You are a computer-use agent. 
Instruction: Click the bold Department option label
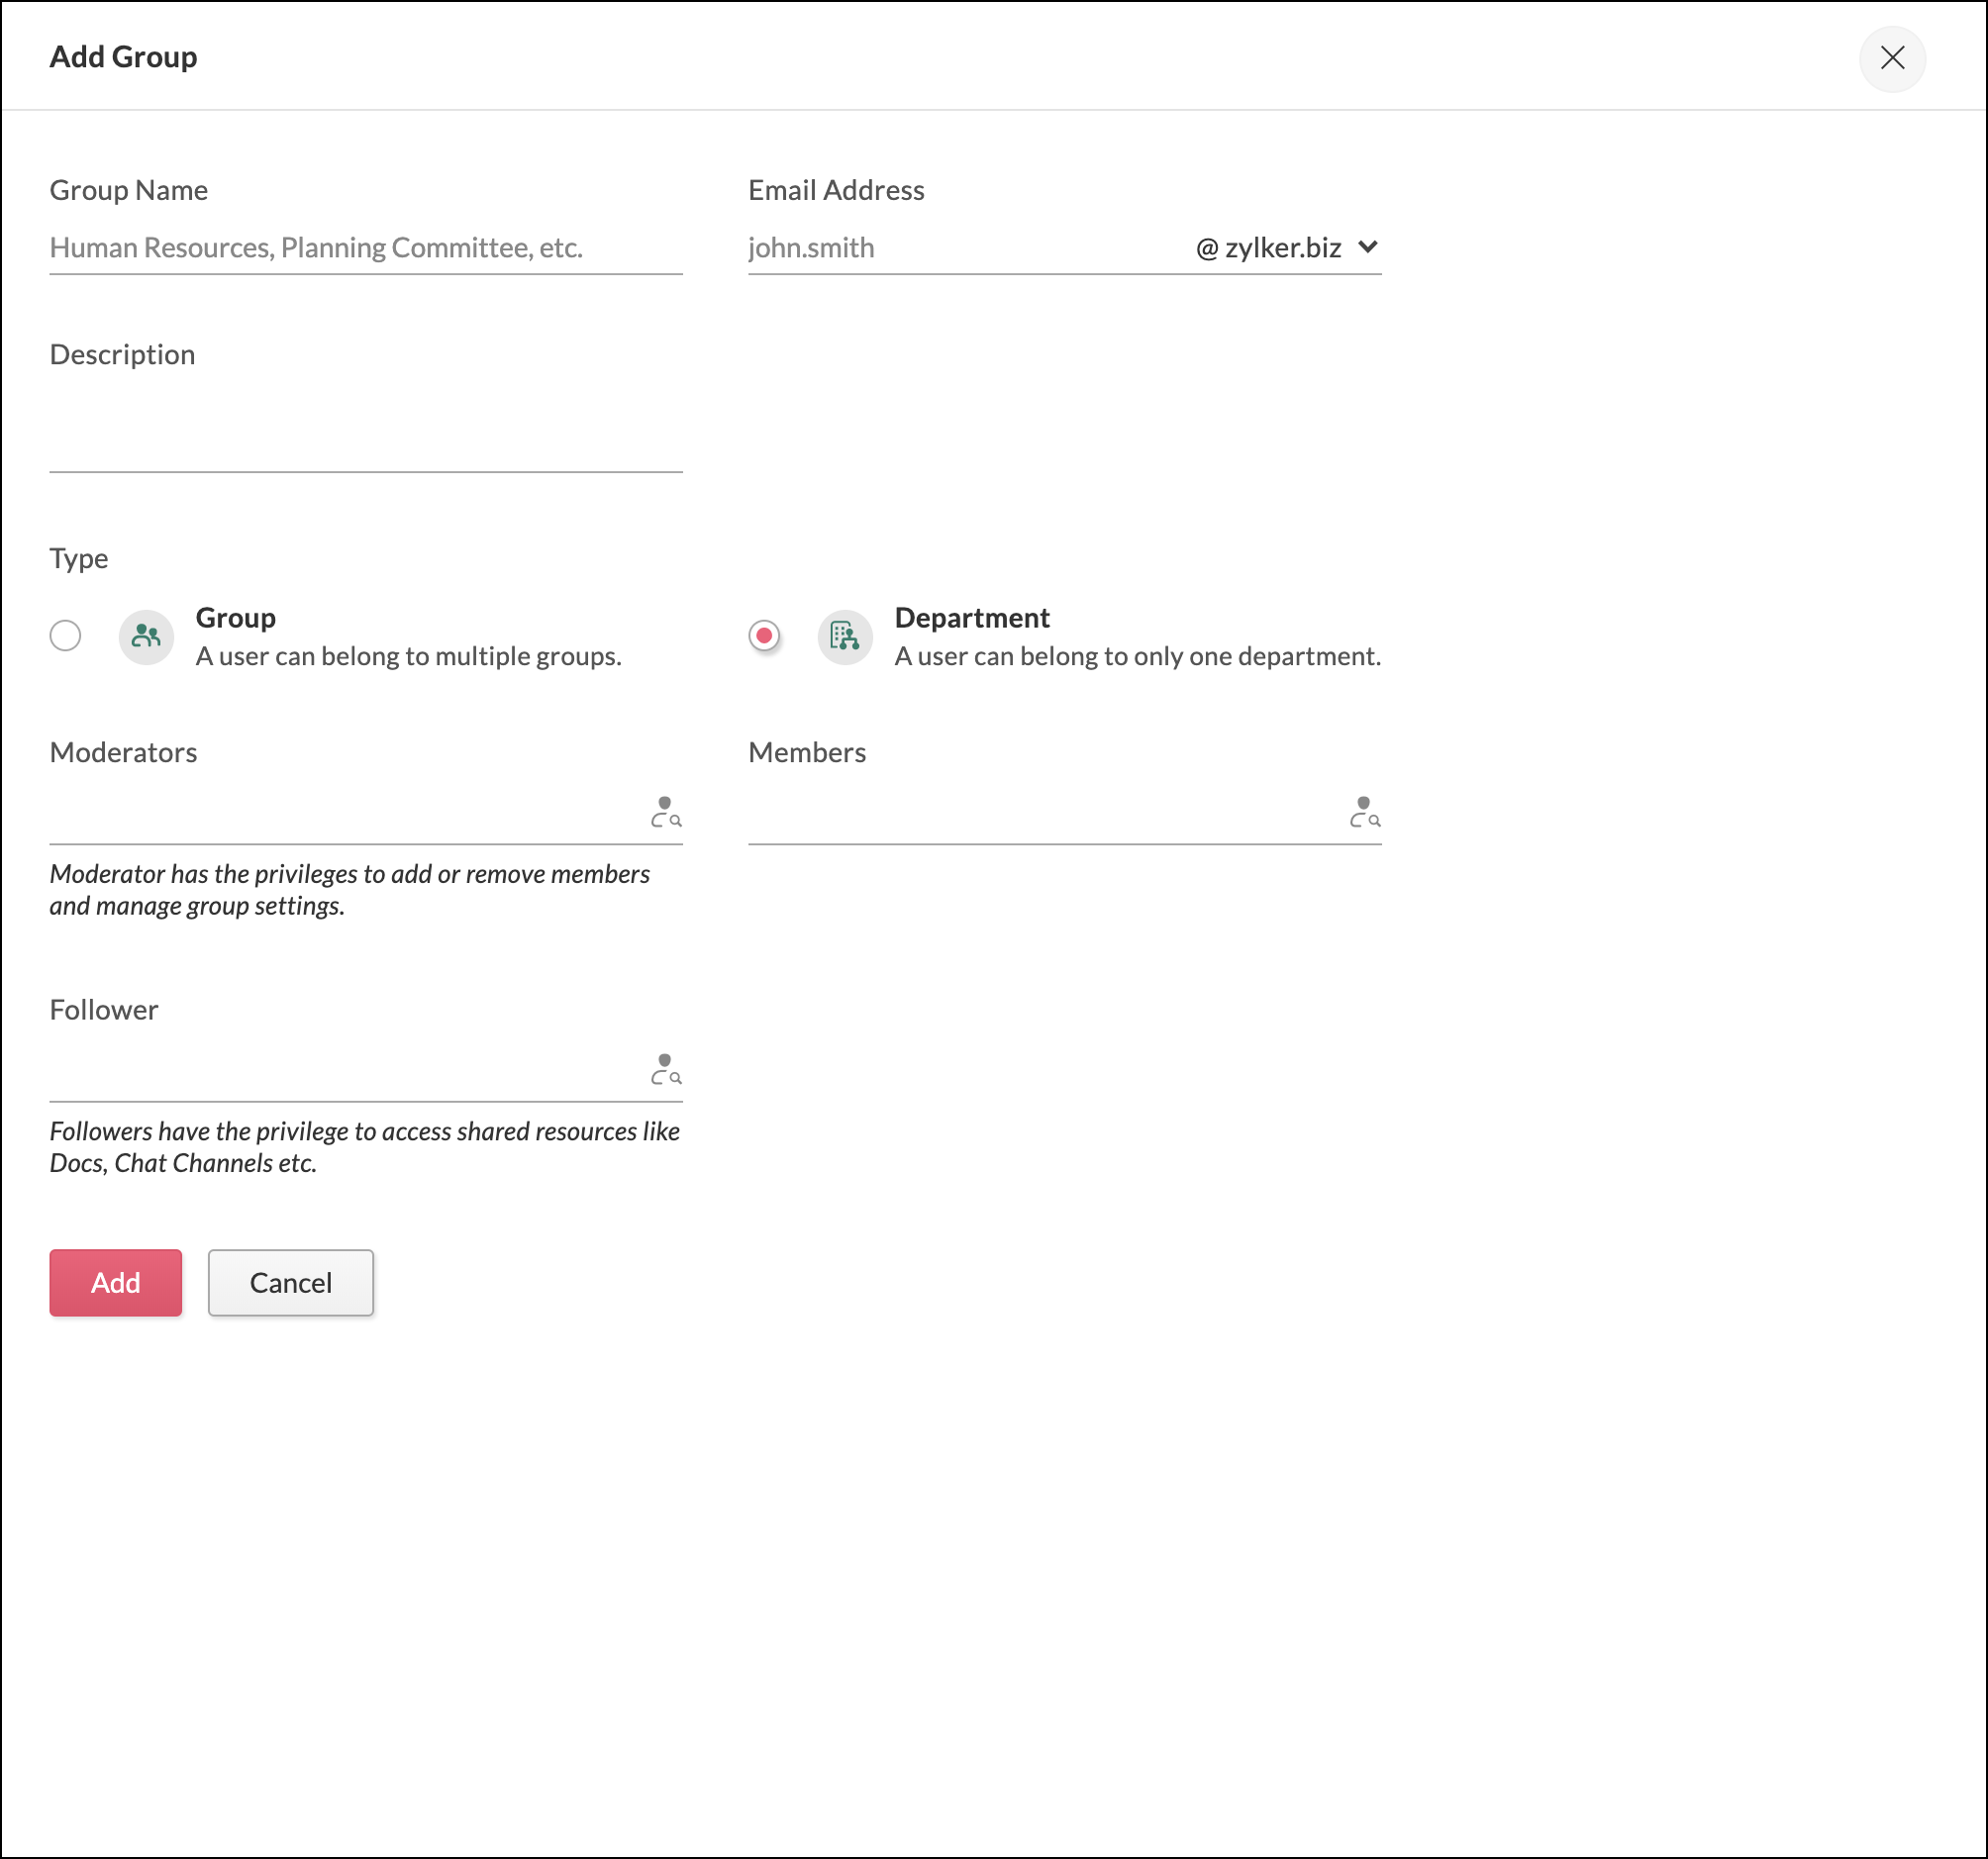(971, 618)
